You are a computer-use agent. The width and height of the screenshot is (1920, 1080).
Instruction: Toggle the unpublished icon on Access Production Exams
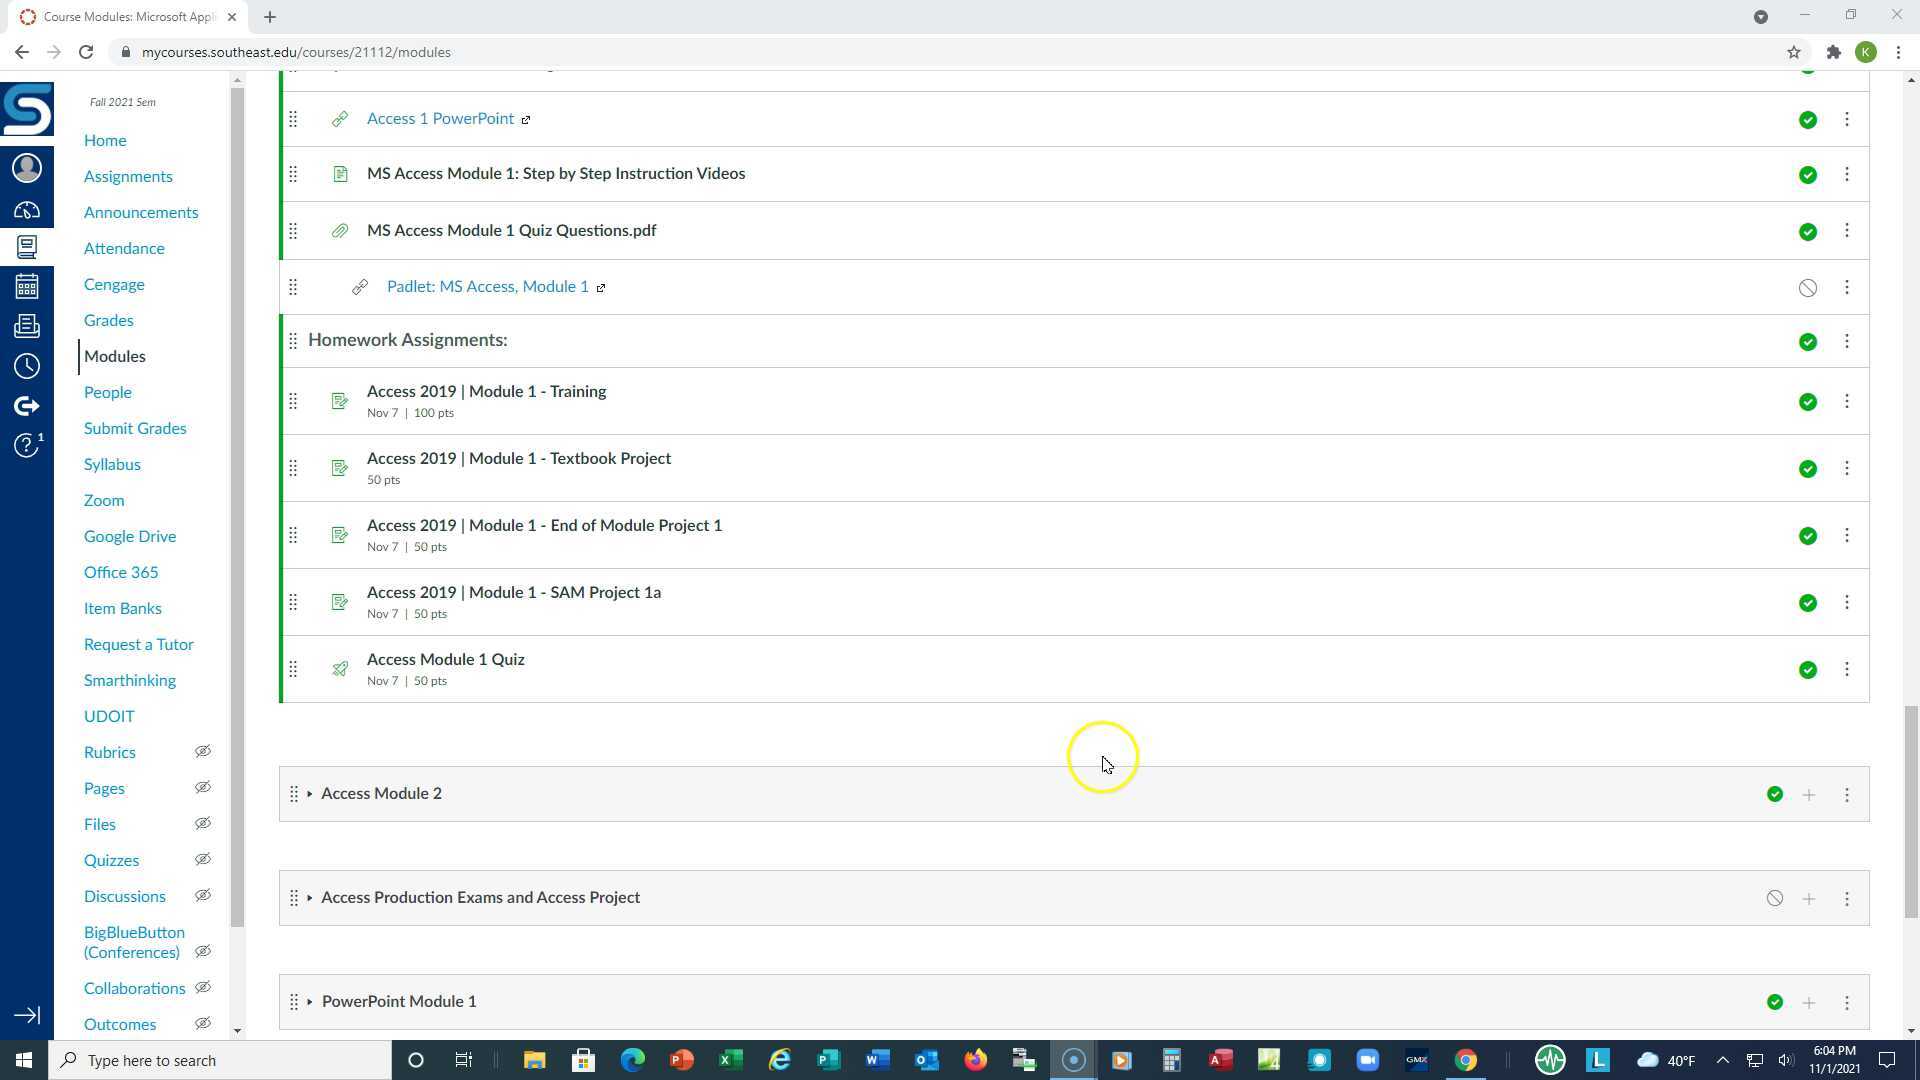pyautogui.click(x=1775, y=898)
